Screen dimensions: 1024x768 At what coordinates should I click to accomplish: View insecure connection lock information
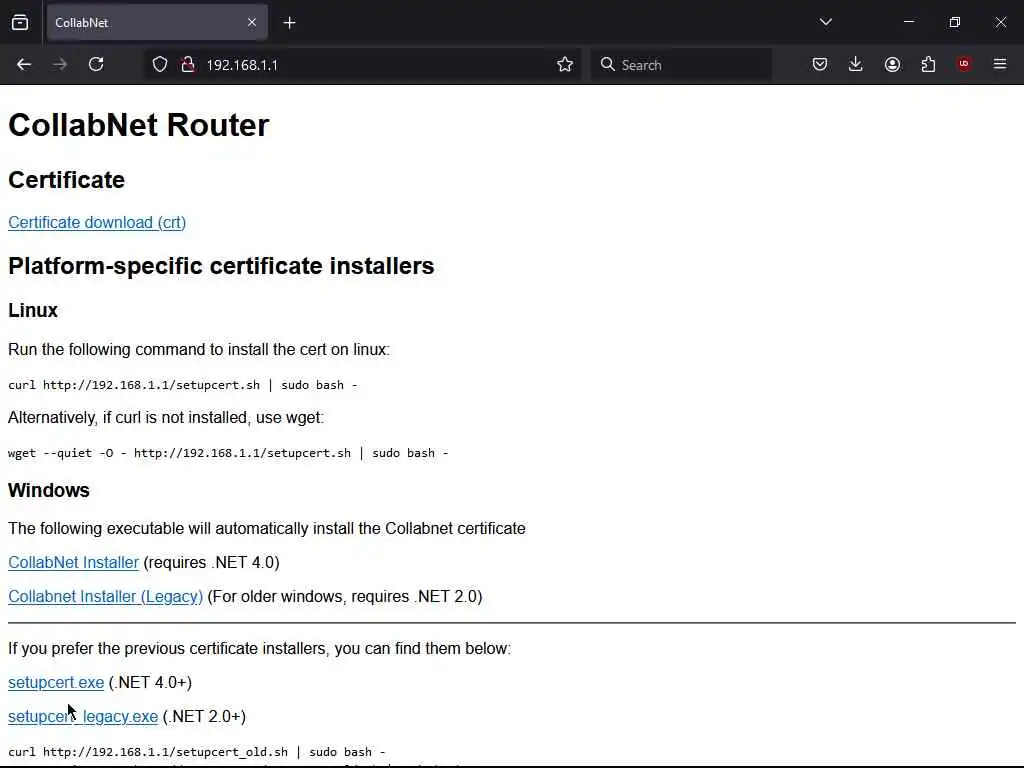(x=188, y=65)
